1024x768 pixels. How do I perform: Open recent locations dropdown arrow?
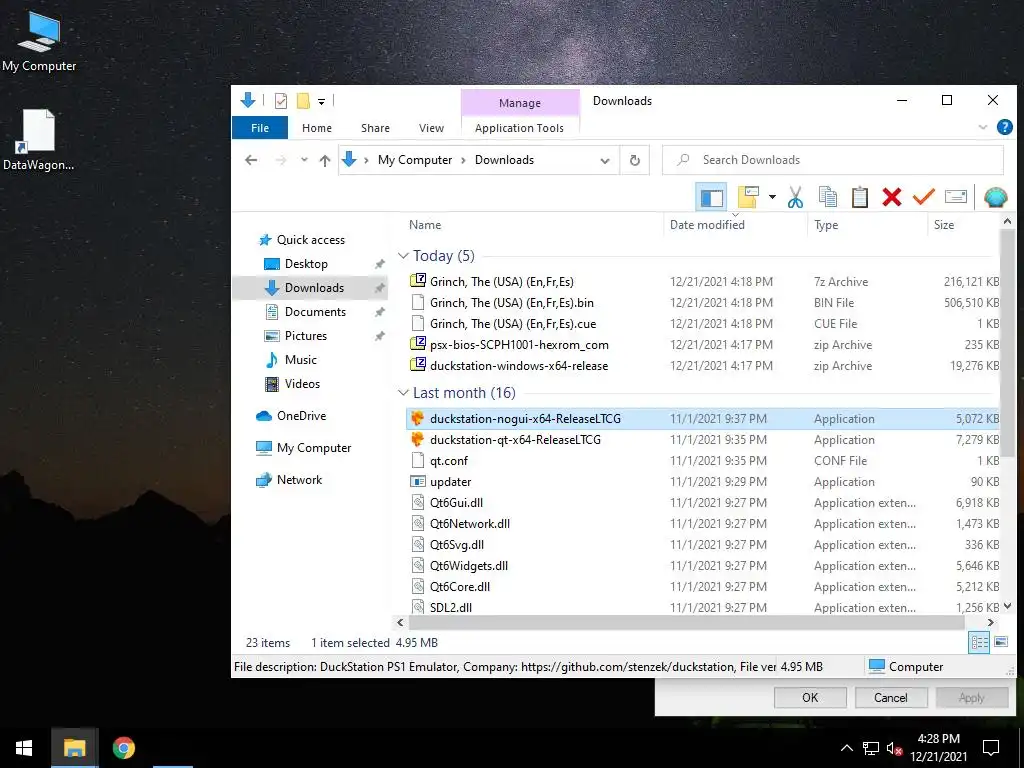pos(304,160)
